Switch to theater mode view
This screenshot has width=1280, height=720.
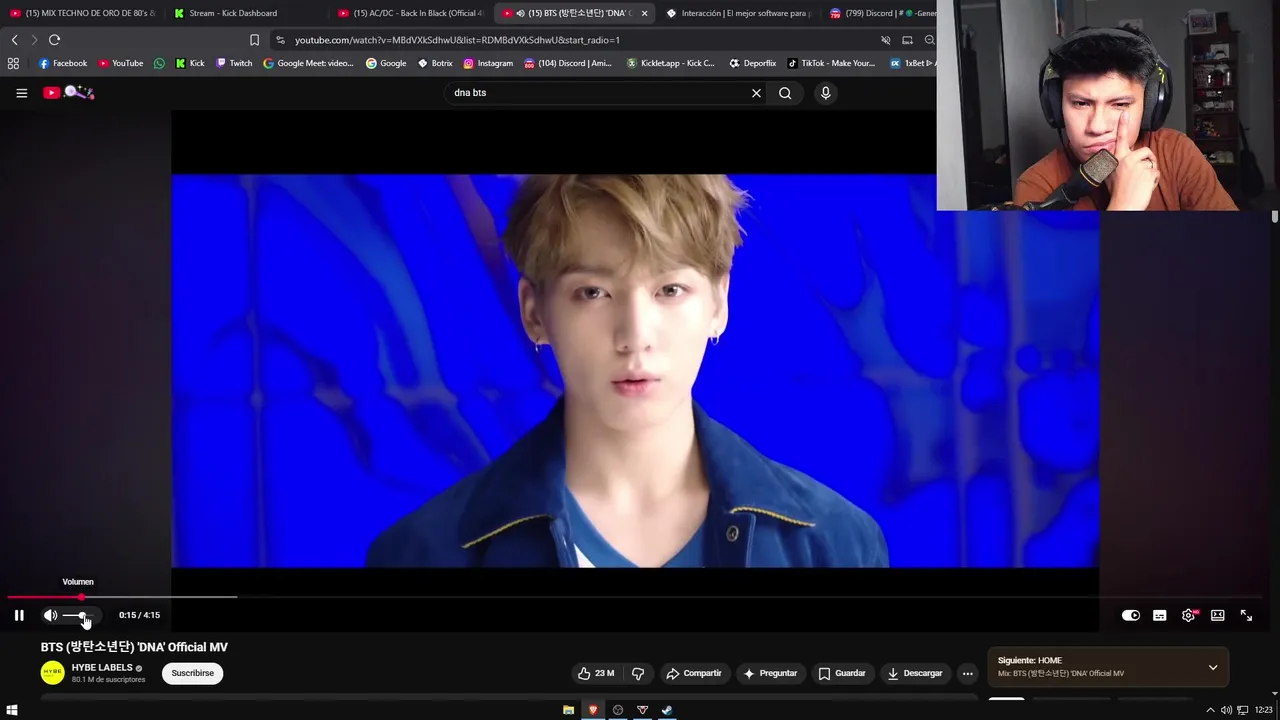[1218, 615]
